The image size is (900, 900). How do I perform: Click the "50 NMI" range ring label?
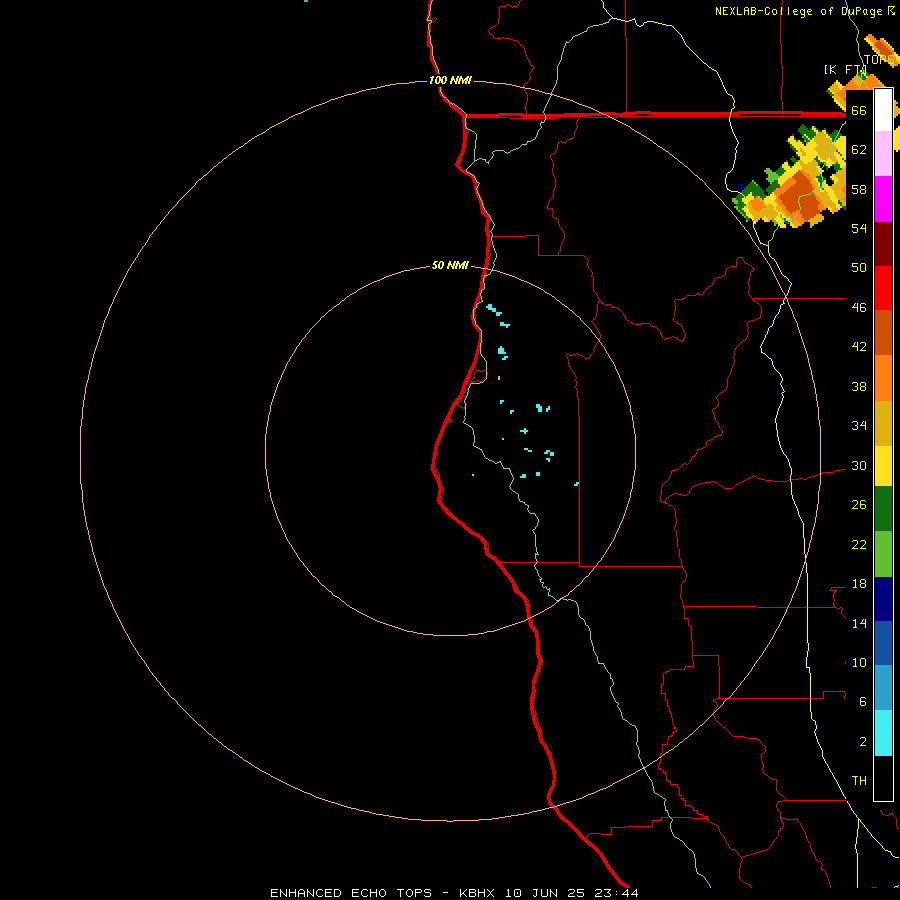450,265
